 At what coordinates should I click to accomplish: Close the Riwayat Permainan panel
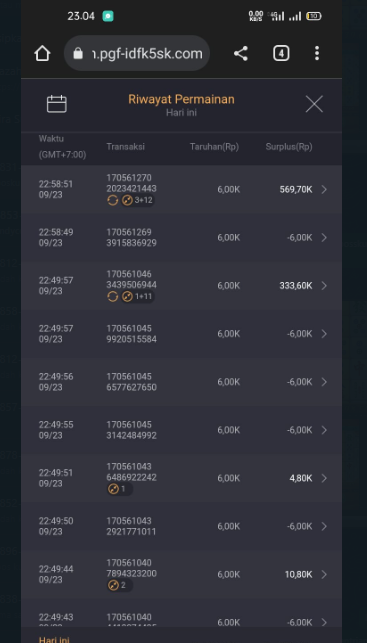pyautogui.click(x=314, y=104)
